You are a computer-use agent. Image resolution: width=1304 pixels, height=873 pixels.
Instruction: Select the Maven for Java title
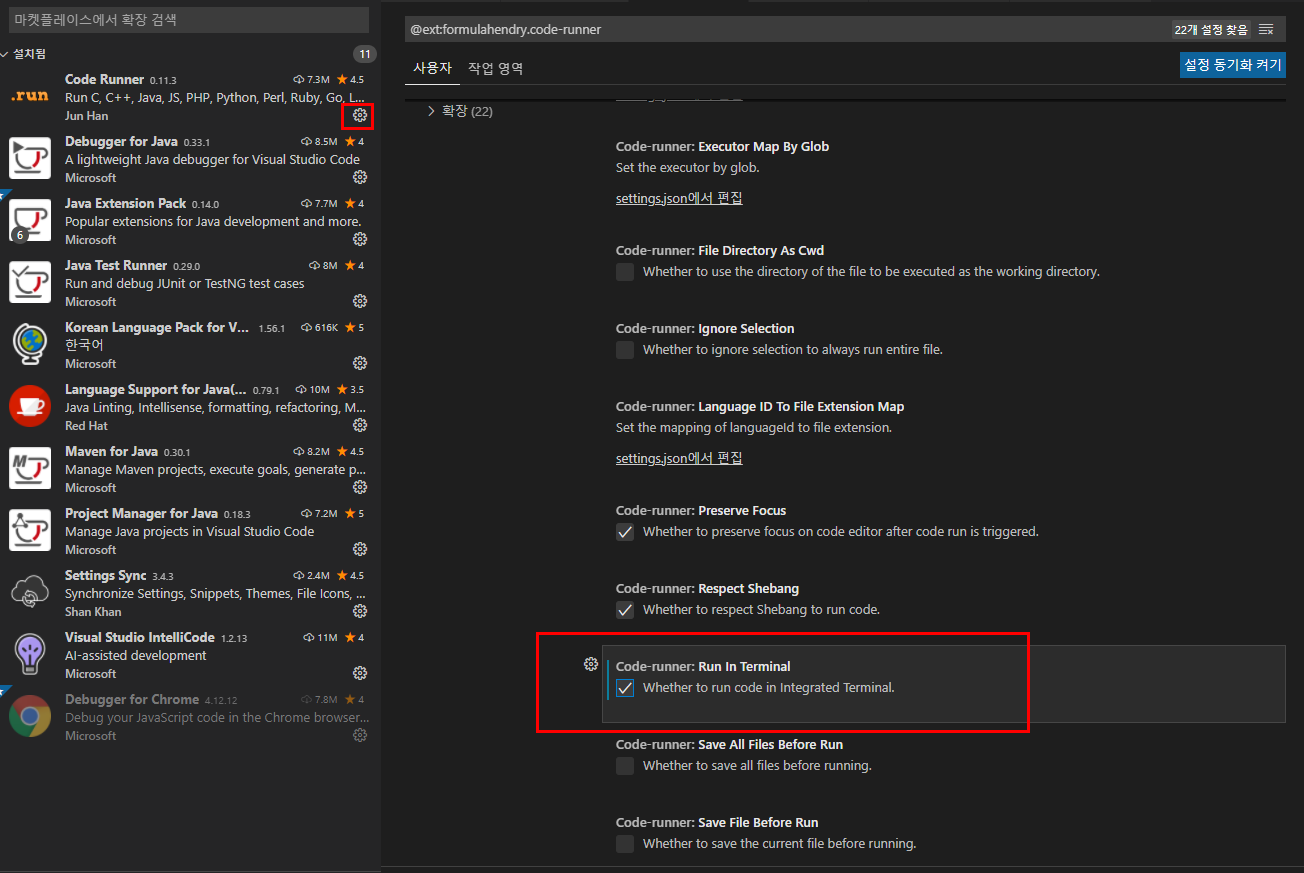click(111, 451)
